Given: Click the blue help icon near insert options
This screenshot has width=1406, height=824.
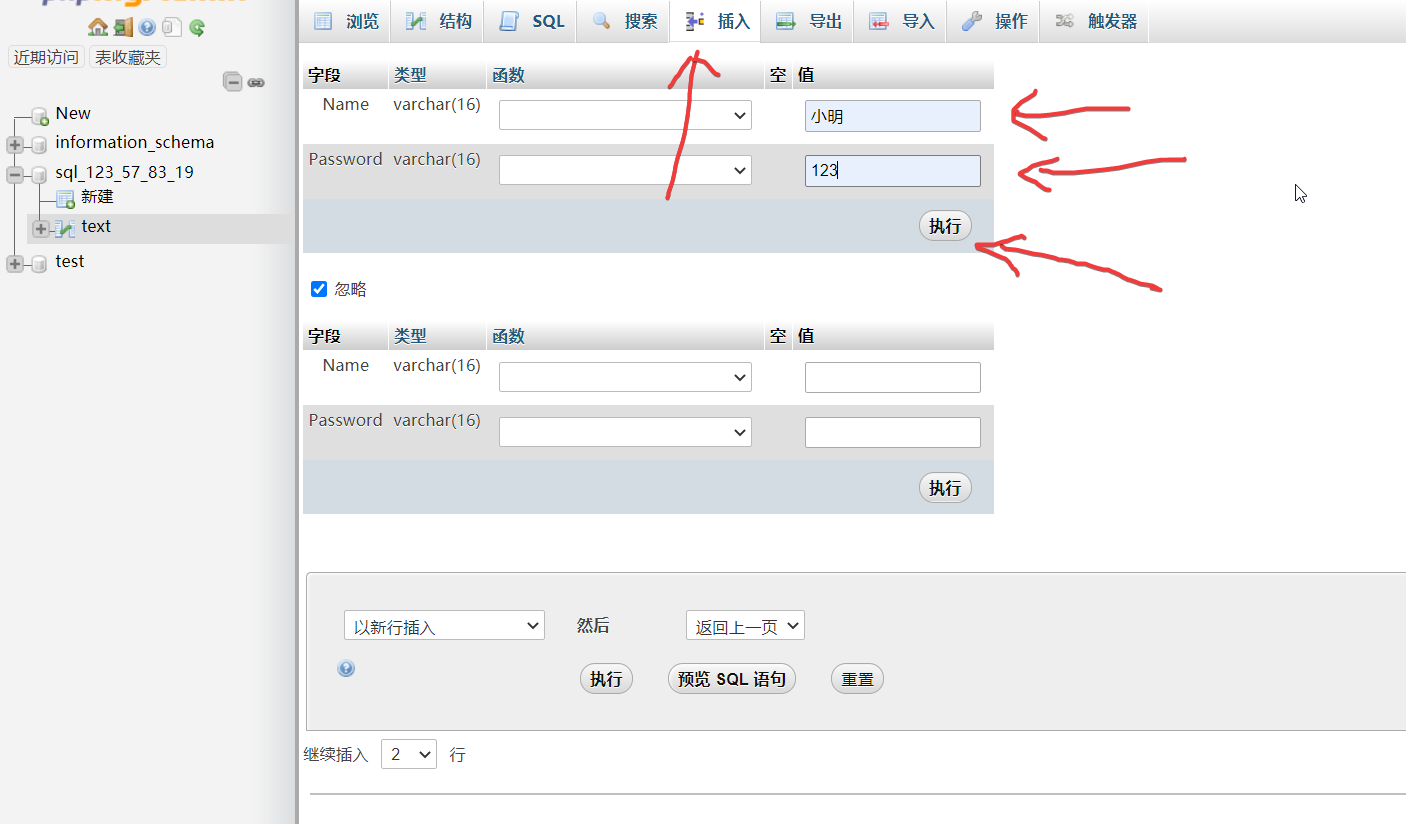Looking at the screenshot, I should pos(346,668).
